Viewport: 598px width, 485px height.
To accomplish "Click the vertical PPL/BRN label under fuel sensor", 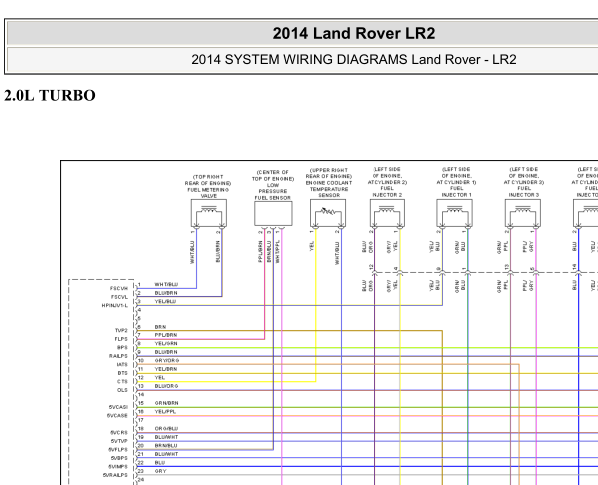I will coord(260,251).
